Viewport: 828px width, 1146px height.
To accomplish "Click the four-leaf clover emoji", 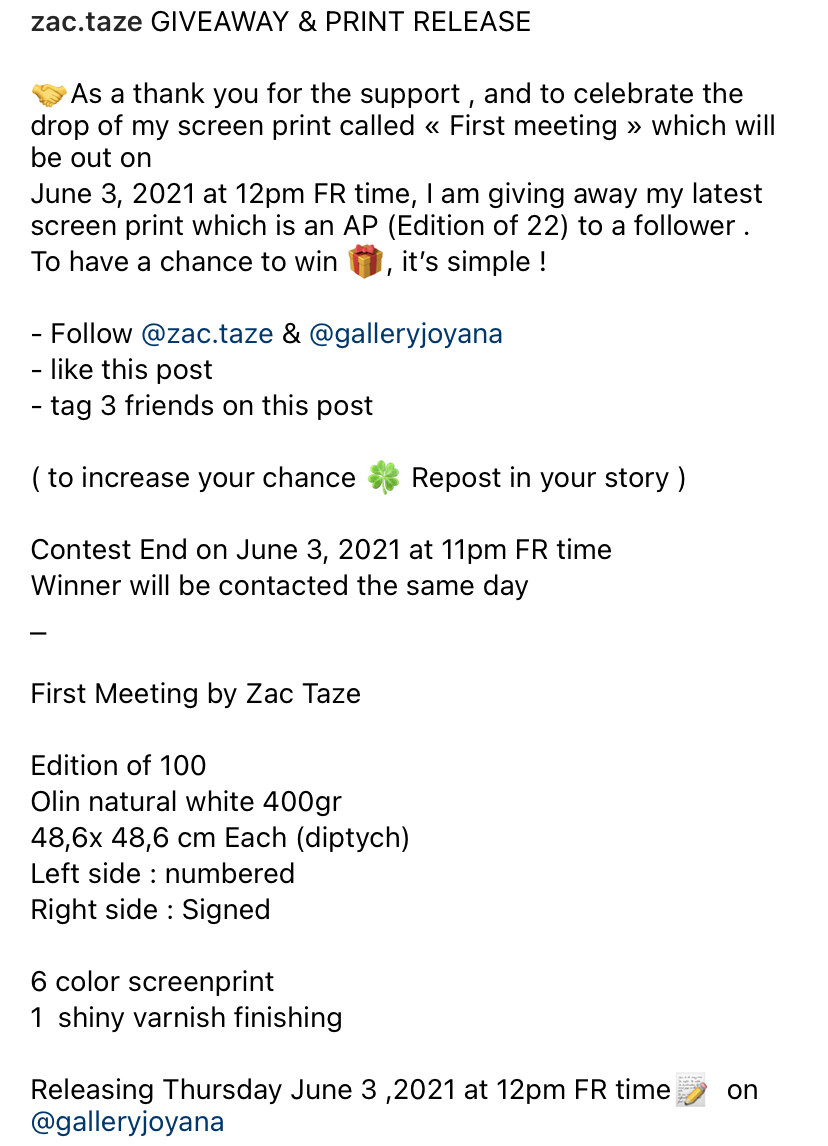I will pos(383,478).
